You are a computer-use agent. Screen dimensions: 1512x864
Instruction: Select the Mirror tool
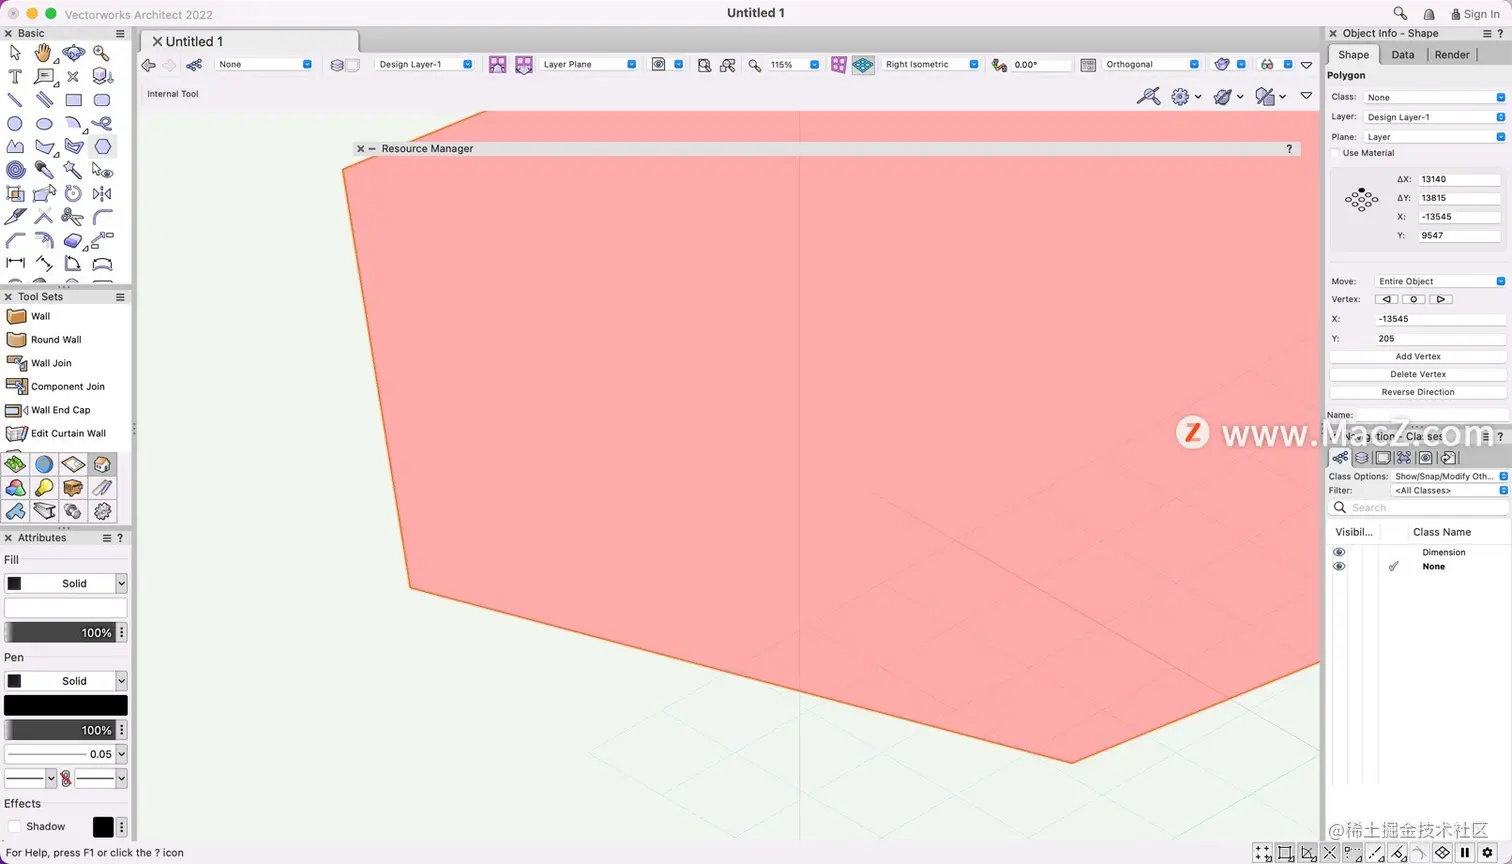[x=102, y=193]
